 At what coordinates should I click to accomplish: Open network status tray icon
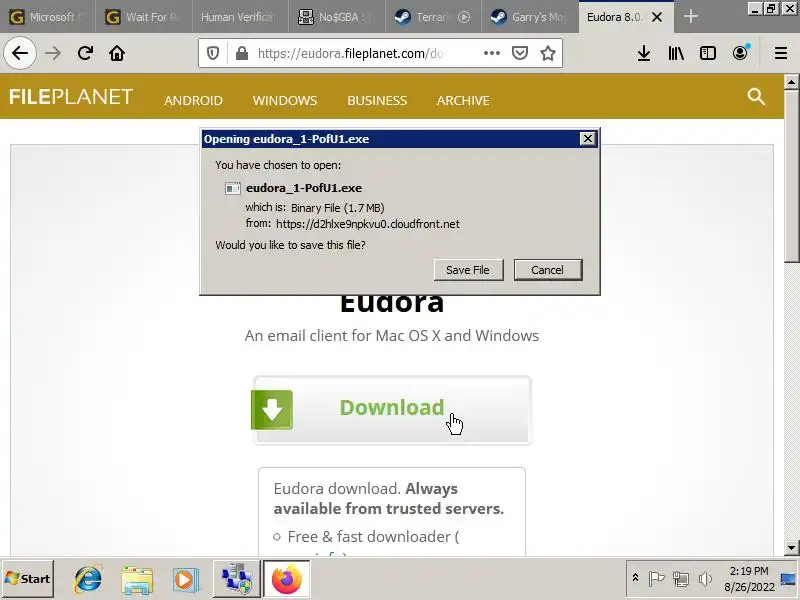point(681,579)
